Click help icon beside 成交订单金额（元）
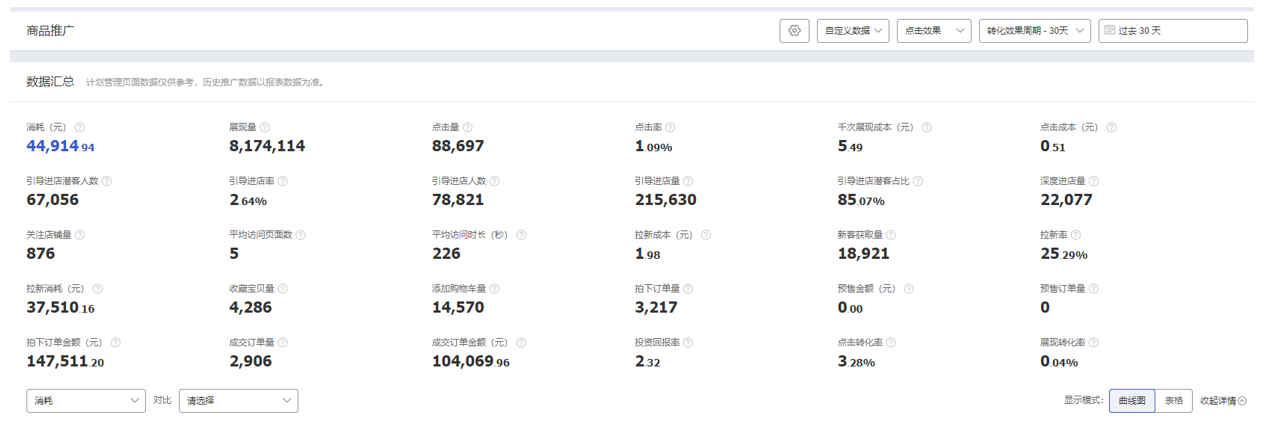Viewport: 1263px width, 443px height. [521, 342]
